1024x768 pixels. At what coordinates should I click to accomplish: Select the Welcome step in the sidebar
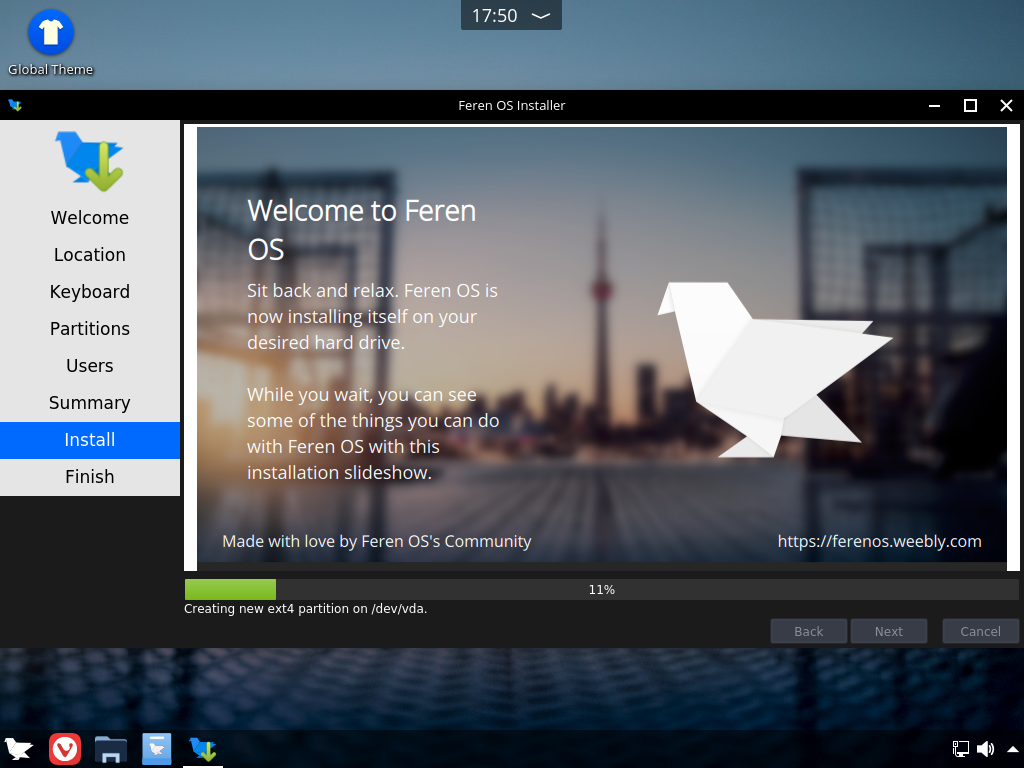click(89, 217)
